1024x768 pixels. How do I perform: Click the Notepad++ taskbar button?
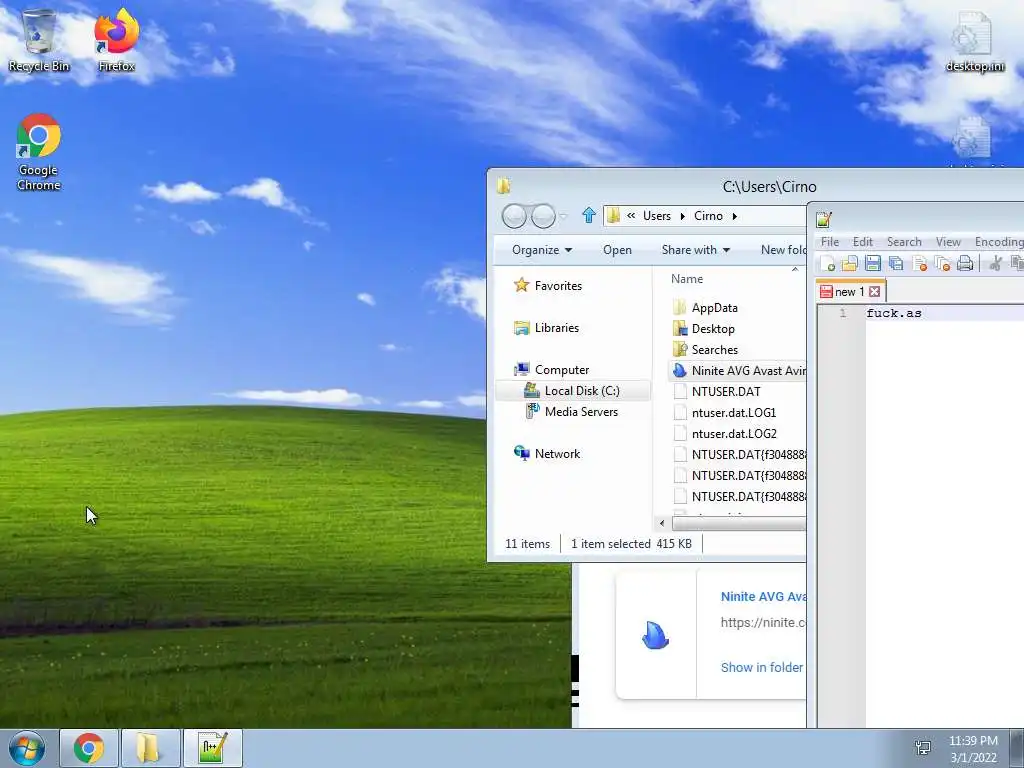213,748
